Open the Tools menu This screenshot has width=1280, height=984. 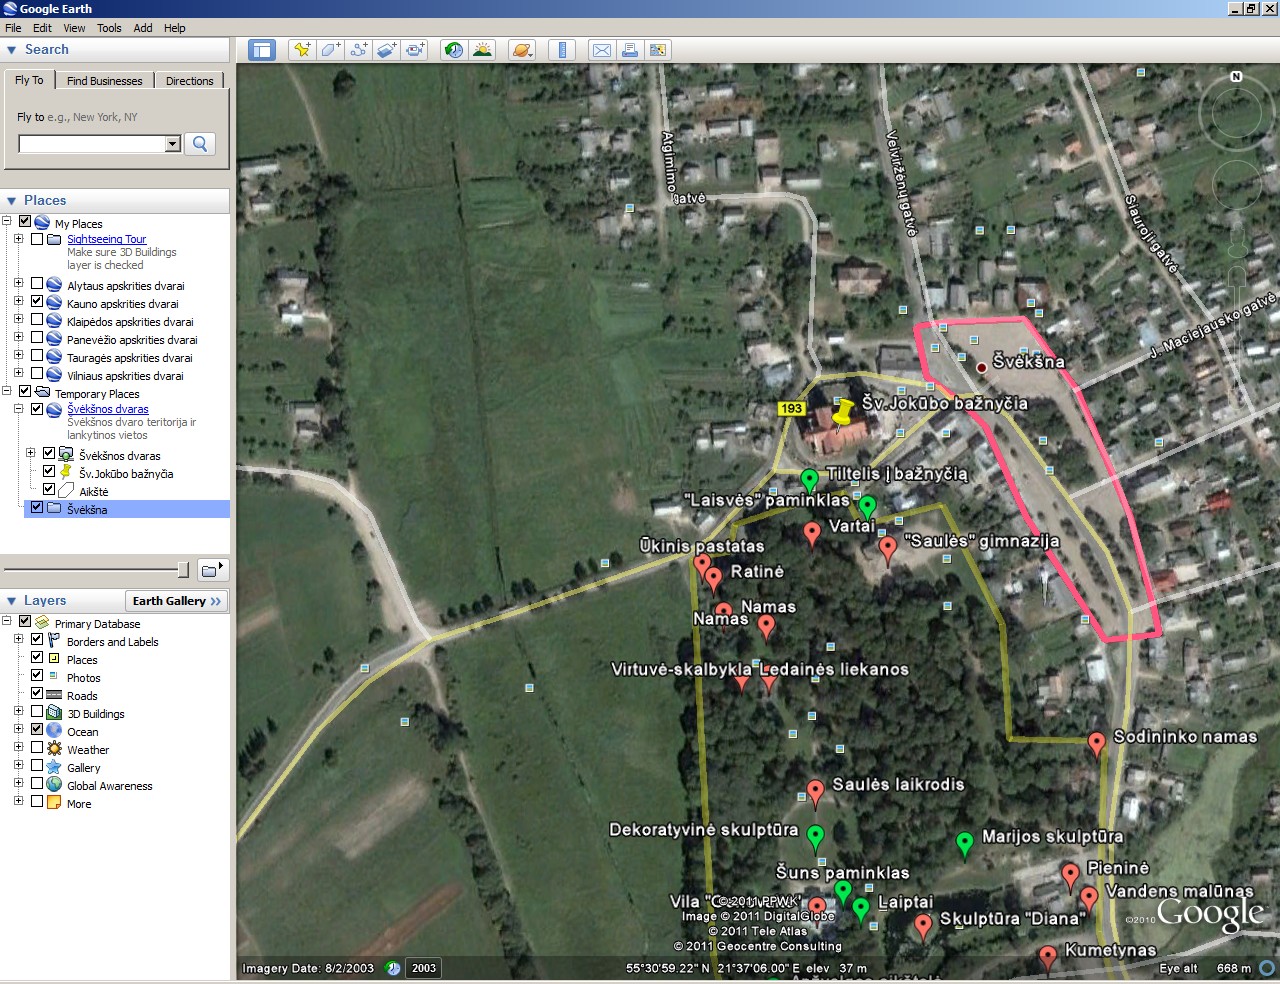[x=109, y=28]
